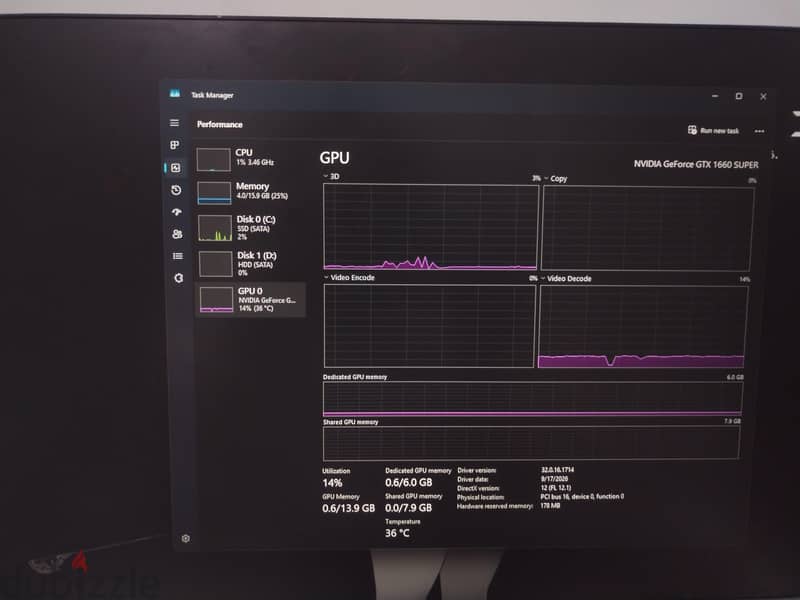Open the Services page icon
800x600 pixels.
(x=179, y=278)
